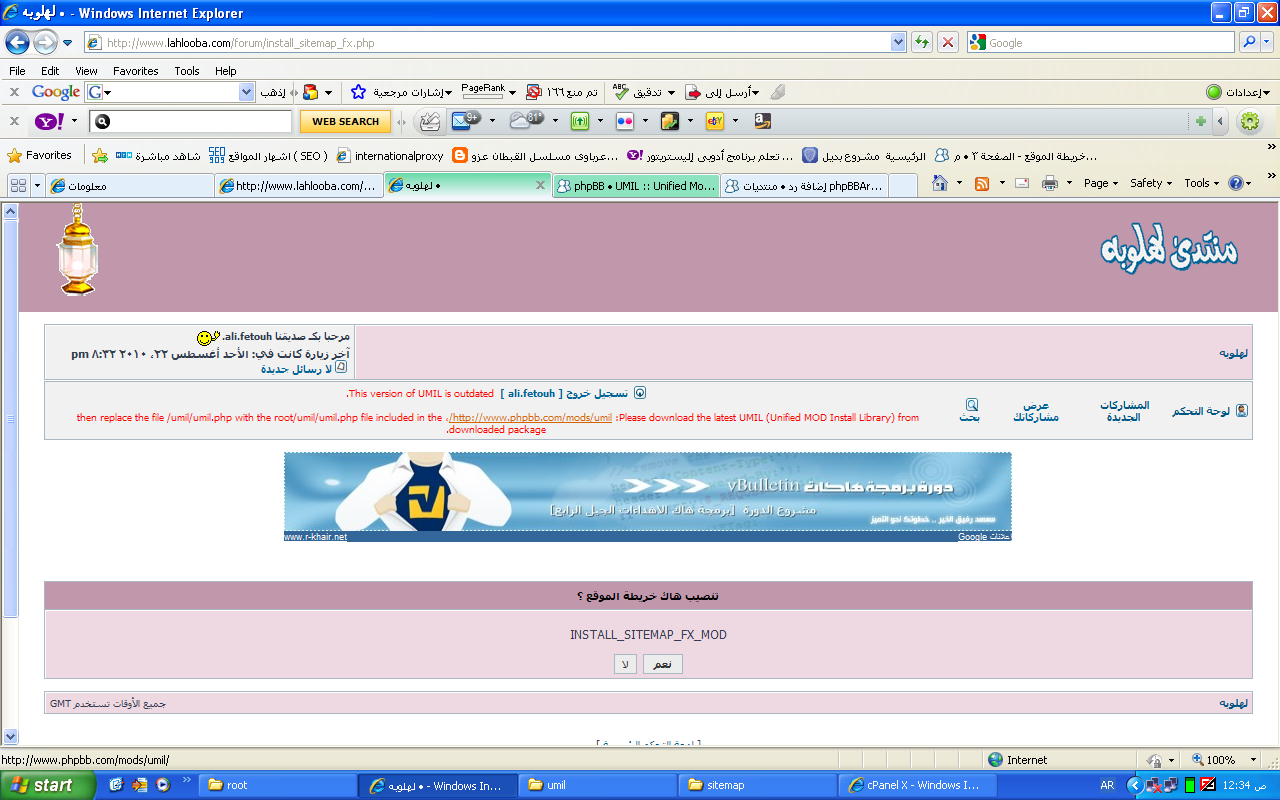The image size is (1280, 800).
Task: Switch to the phpBB • UMIL tab
Action: (636, 186)
